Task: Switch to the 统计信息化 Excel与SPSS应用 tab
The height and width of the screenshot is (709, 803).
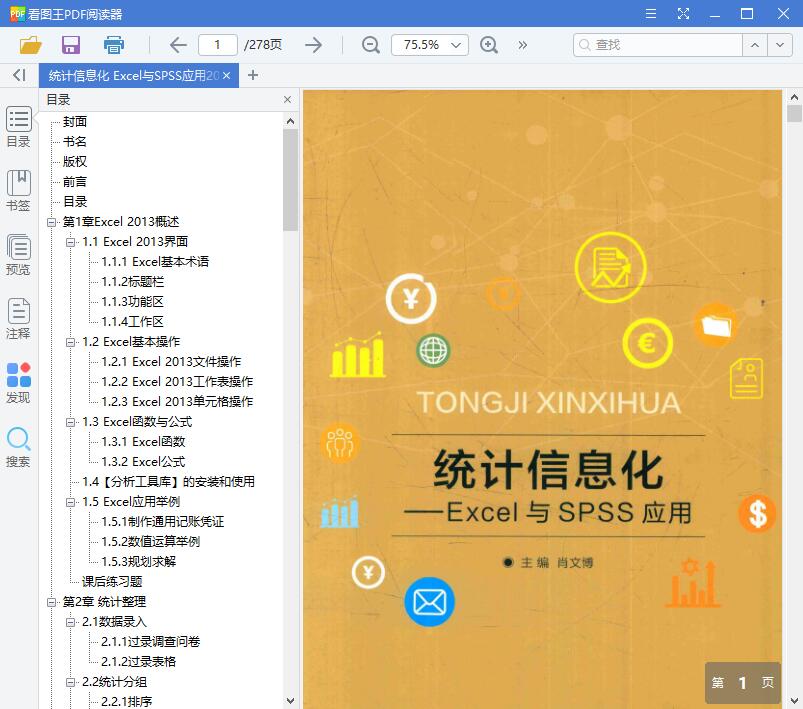Action: 134,75
